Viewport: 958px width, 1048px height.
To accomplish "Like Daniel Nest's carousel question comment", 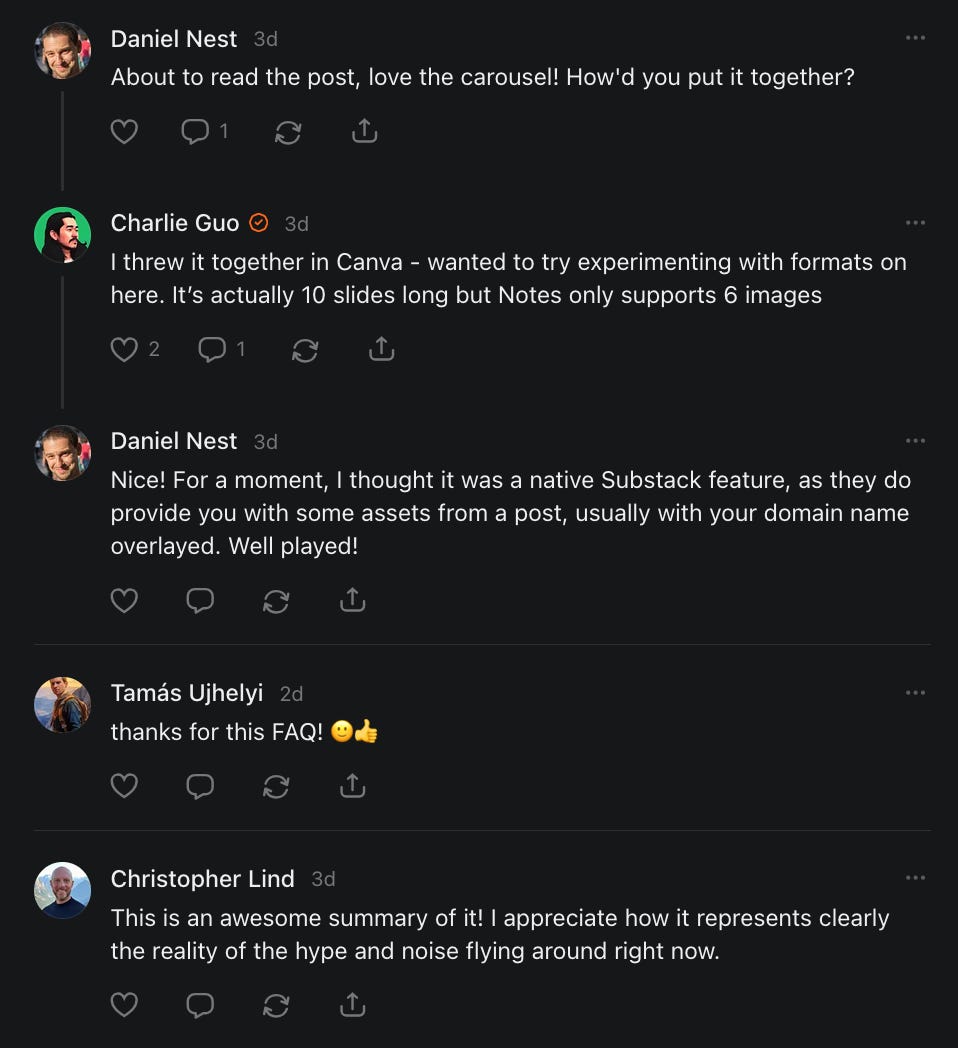I will [x=124, y=131].
